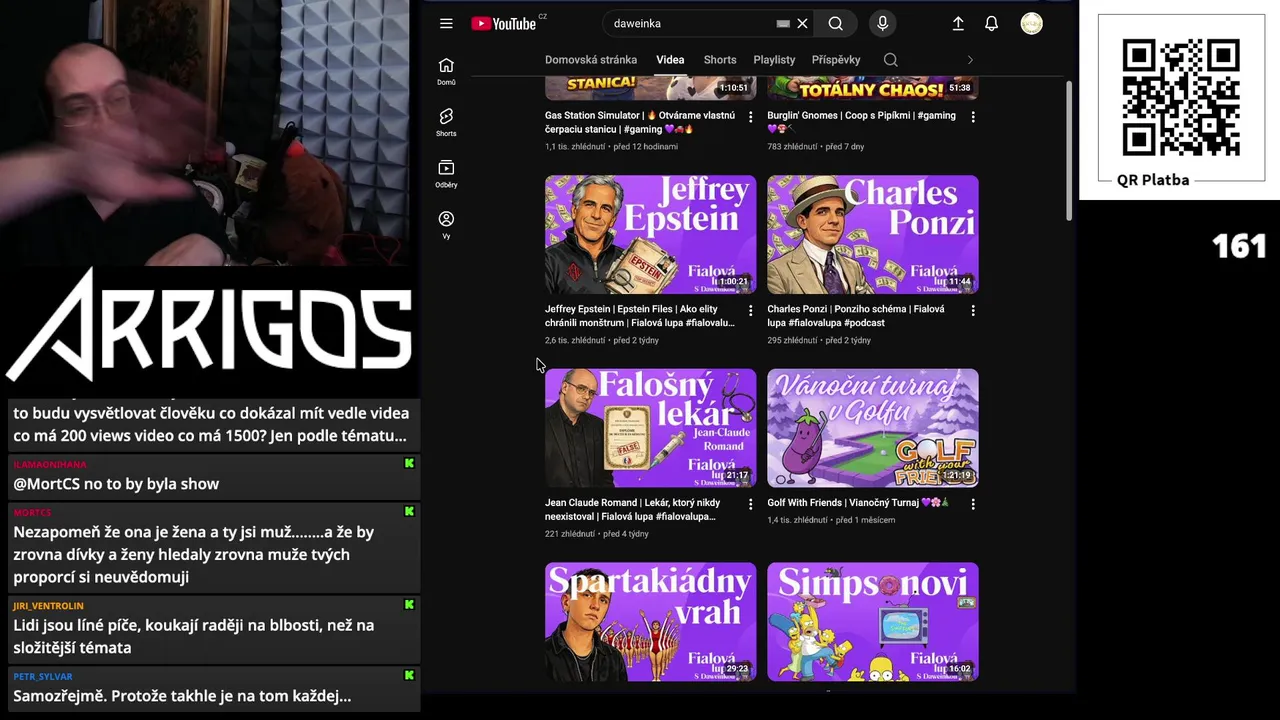Open options for Jeffrey Epstein video
This screenshot has width=1280, height=720.
pyautogui.click(x=750, y=311)
